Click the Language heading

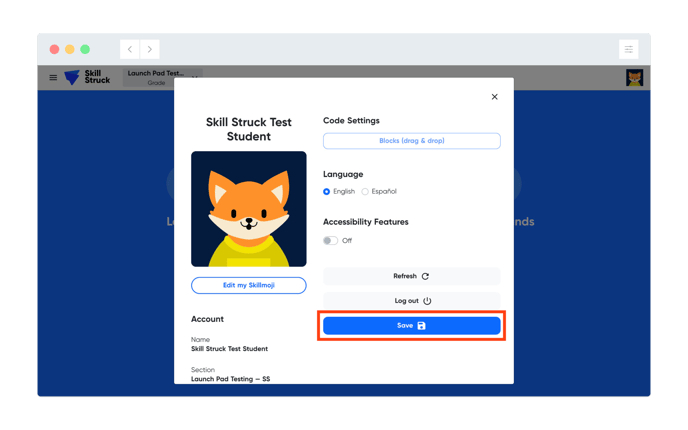[x=343, y=174]
